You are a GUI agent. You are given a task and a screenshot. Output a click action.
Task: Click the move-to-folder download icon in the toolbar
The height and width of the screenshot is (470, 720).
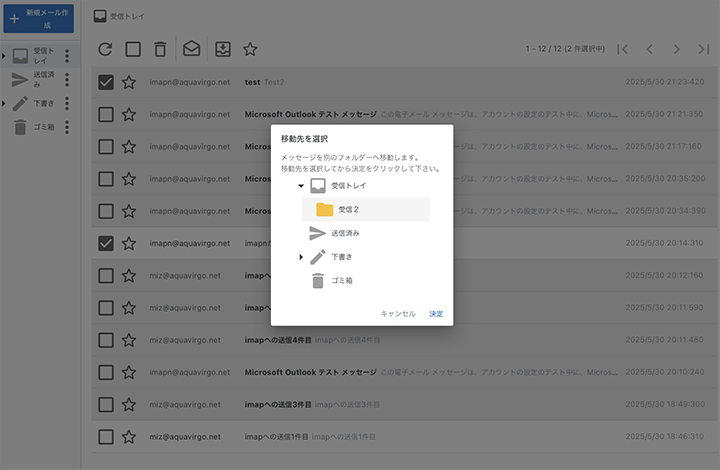(x=223, y=49)
